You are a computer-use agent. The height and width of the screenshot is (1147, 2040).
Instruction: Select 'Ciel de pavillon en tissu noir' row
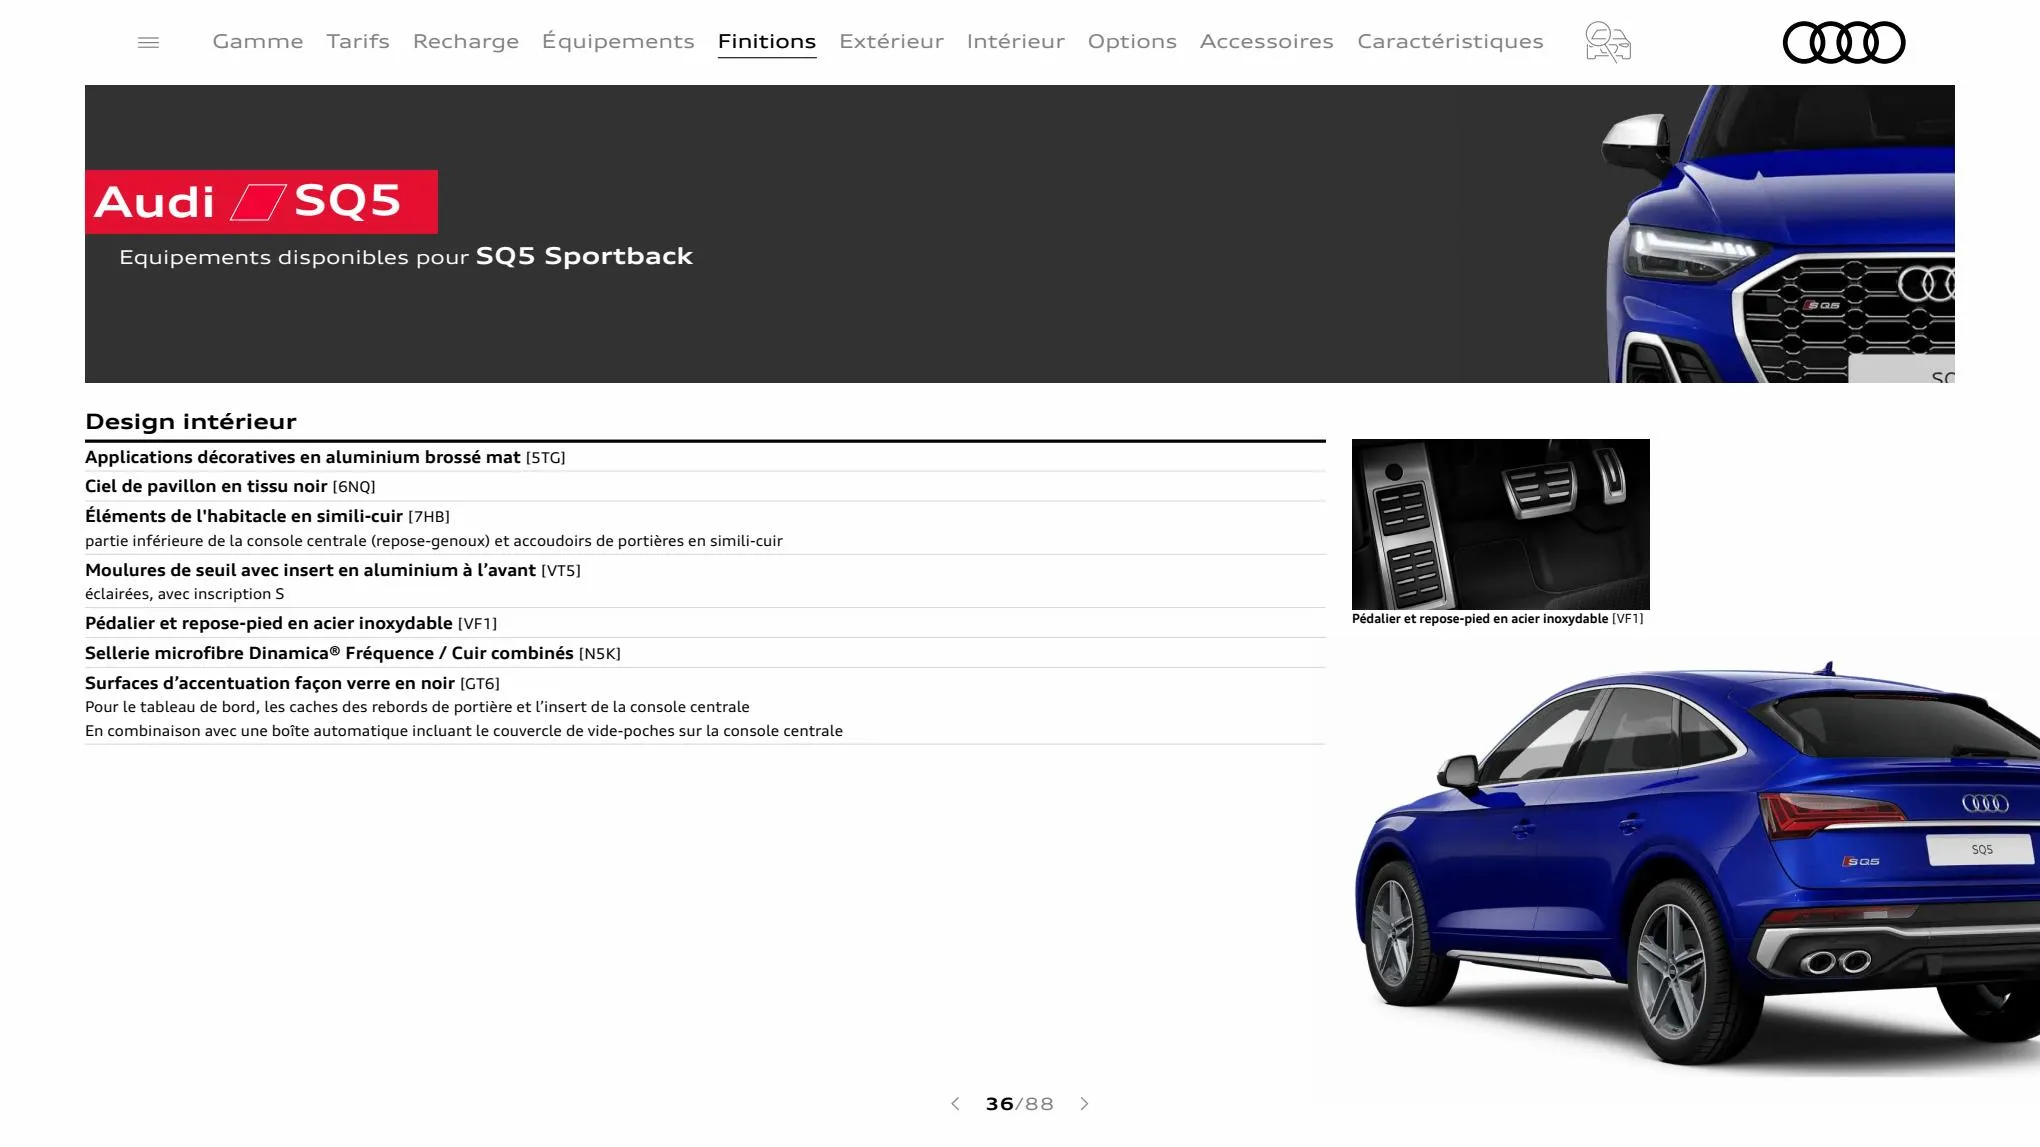[705, 486]
